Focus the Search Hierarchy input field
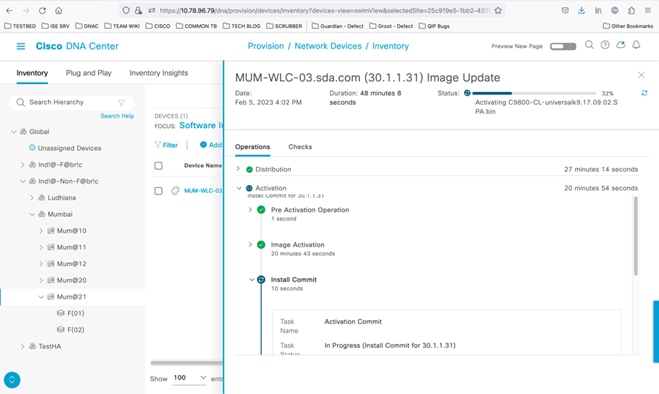The height and width of the screenshot is (394, 659). 71,102
